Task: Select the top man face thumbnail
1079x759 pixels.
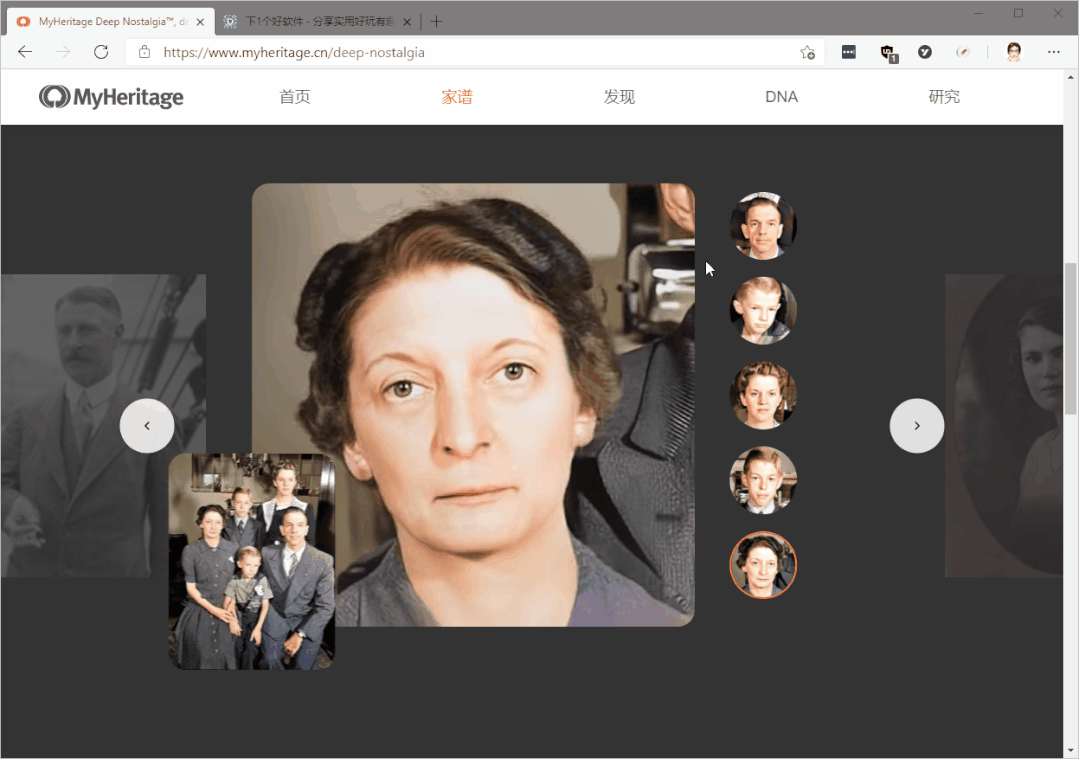Action: pos(763,226)
